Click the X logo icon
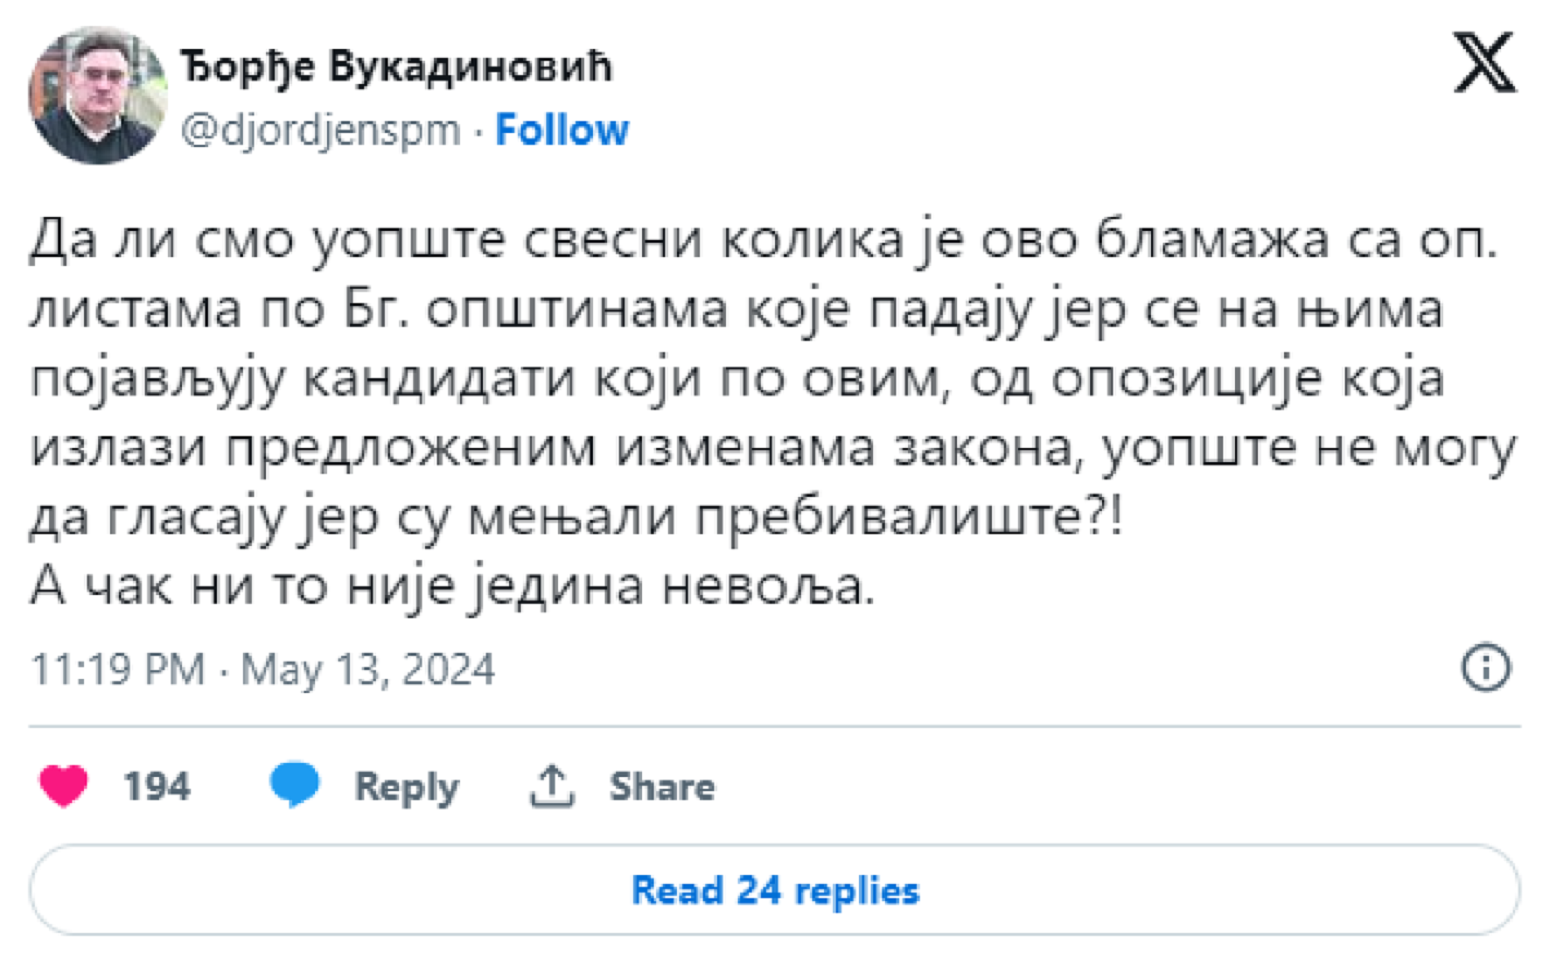The image size is (1550, 959). click(x=1484, y=63)
